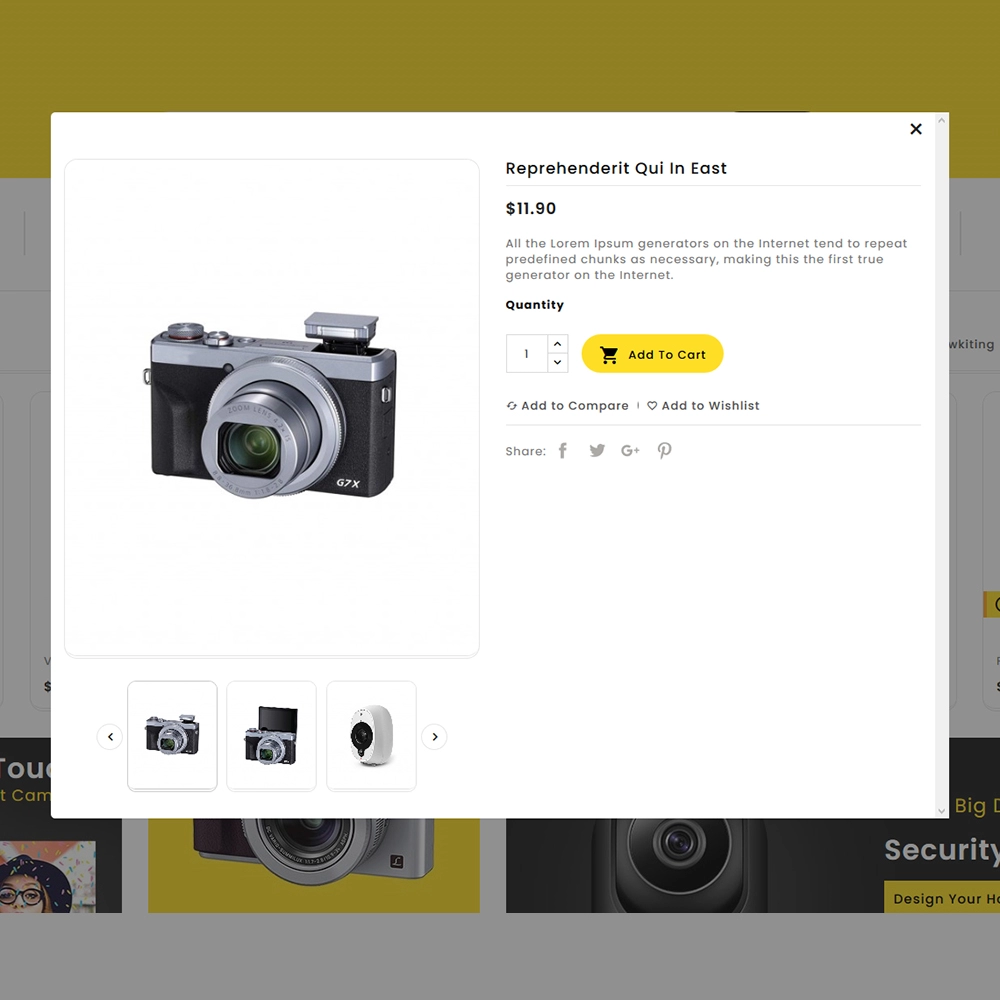Select the white security camera thumbnail
This screenshot has width=1000, height=1000.
tap(371, 736)
